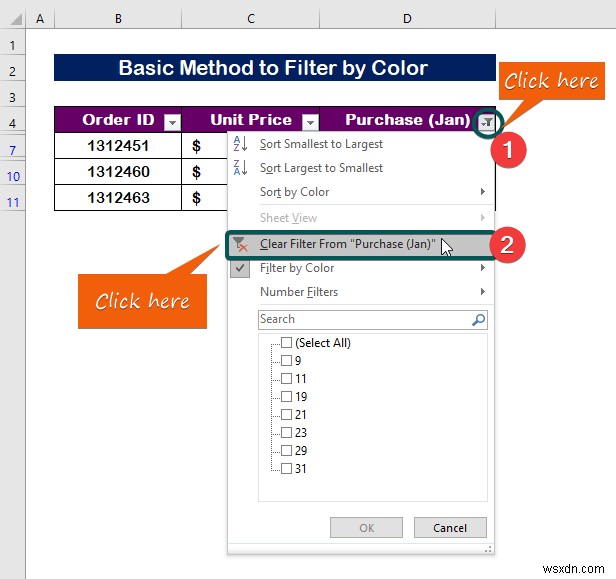616x579 pixels.
Task: Click the Select All corner triangle
Action: point(15,19)
